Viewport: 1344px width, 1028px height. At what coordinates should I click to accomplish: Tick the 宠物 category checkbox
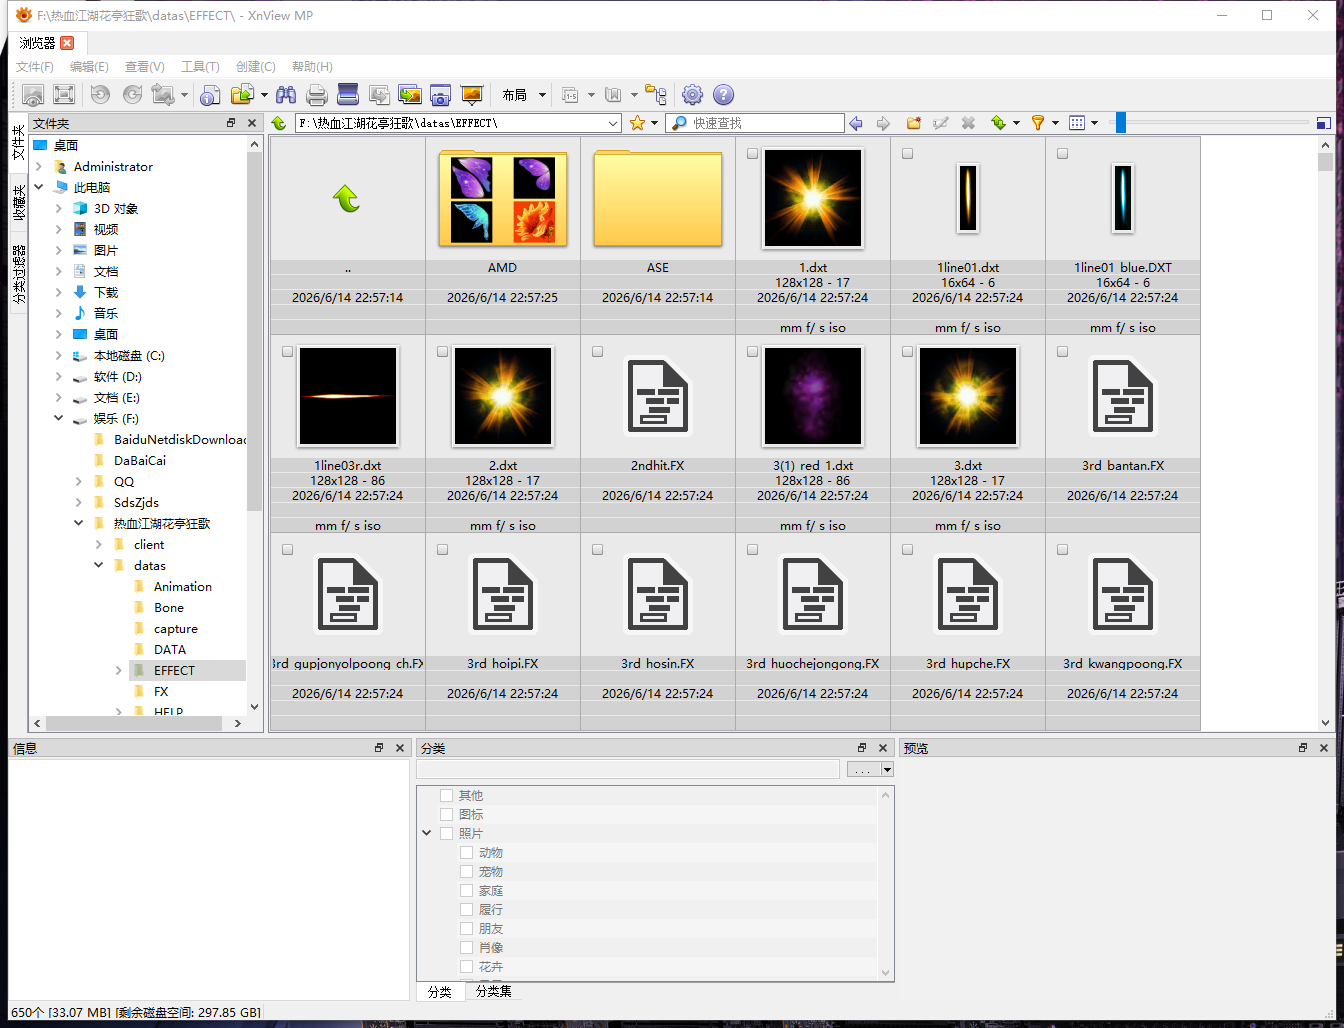pyautogui.click(x=466, y=872)
